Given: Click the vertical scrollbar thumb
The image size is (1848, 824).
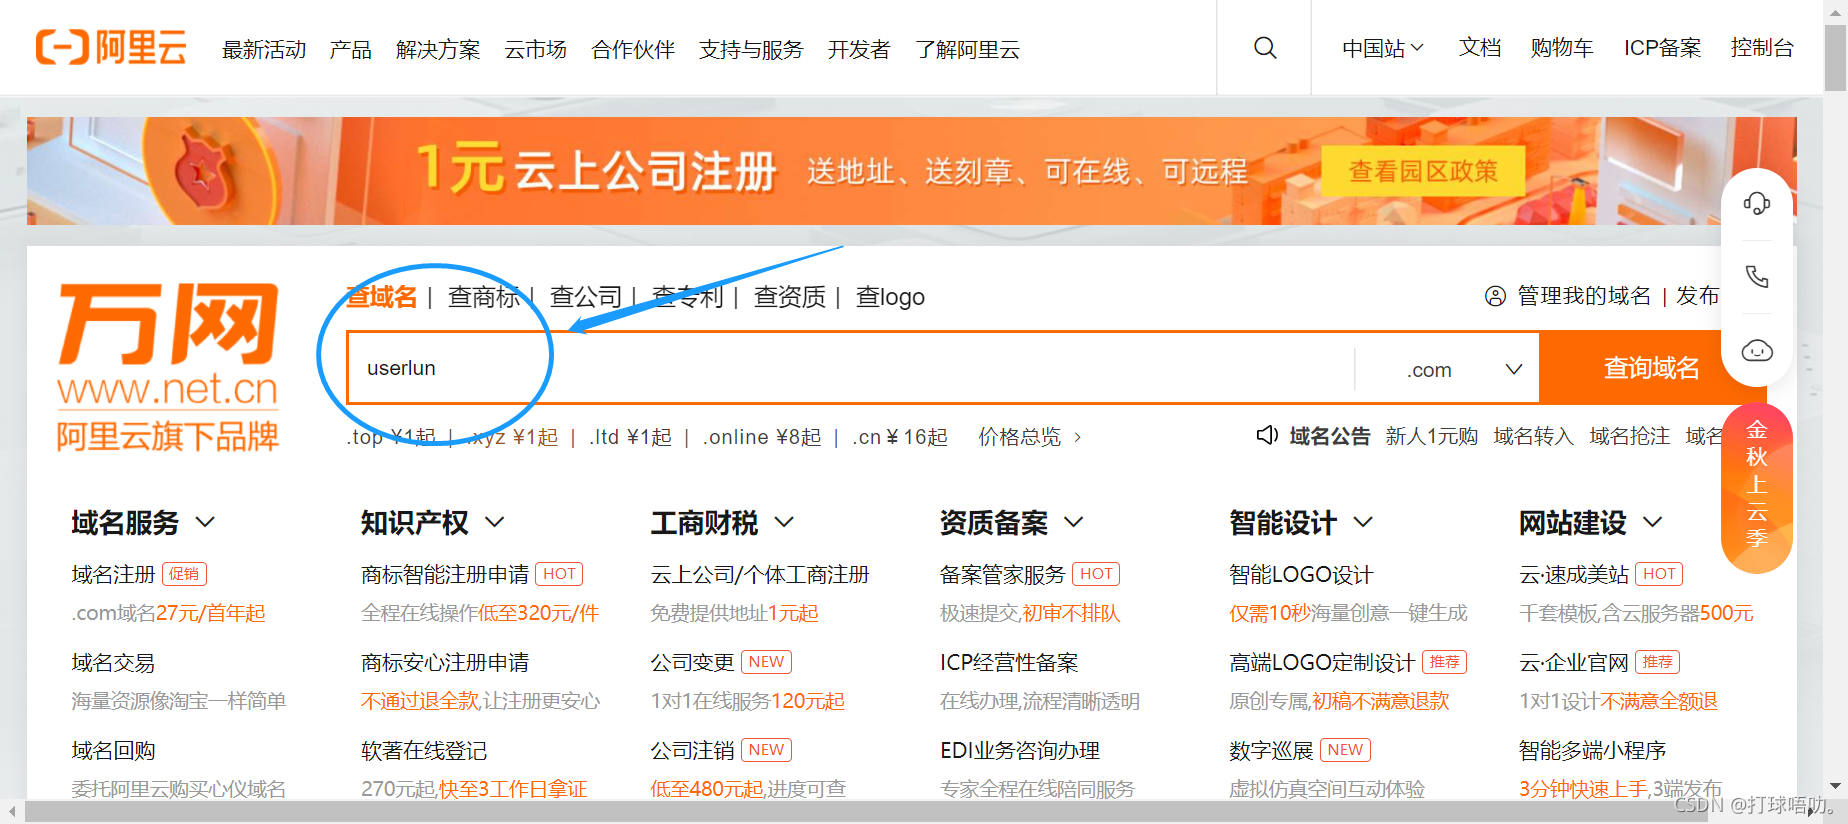Looking at the screenshot, I should coord(1835,58).
